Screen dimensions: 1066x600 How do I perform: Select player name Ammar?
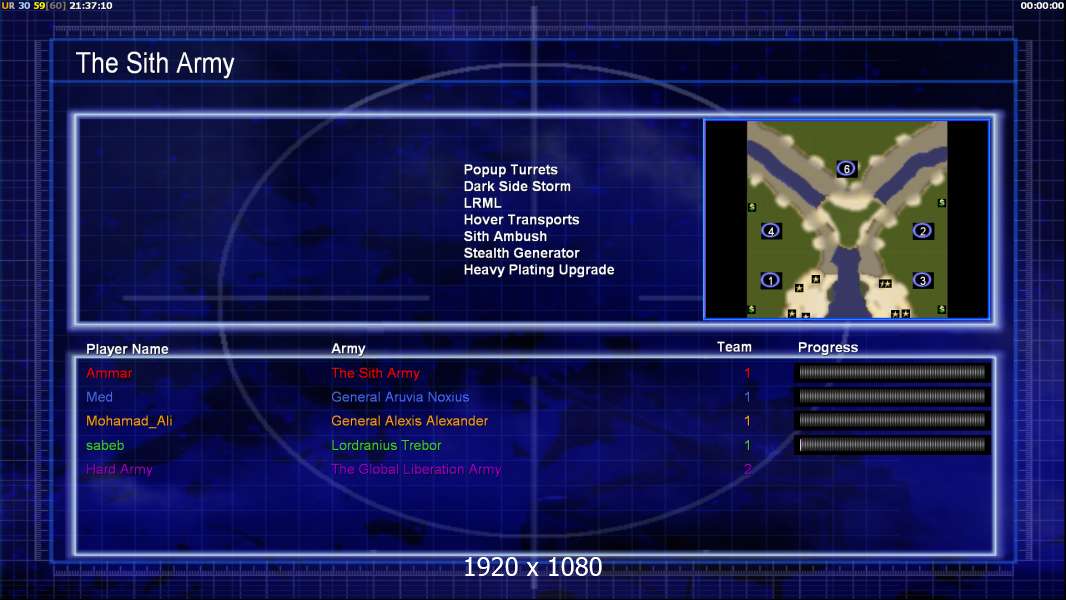click(x=109, y=373)
